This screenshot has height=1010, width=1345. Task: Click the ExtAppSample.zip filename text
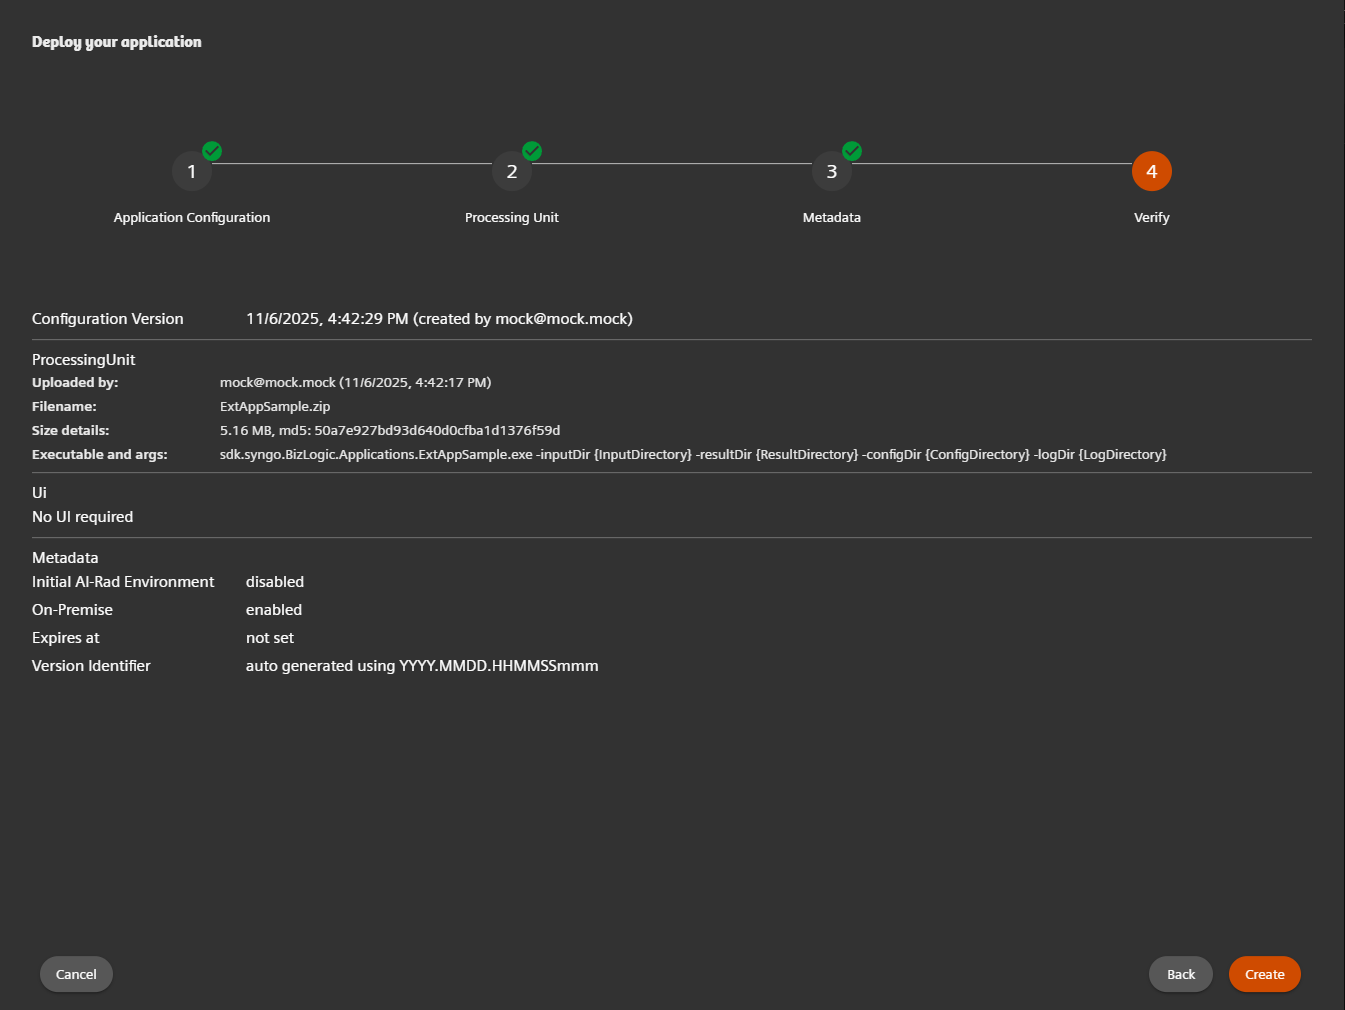pos(275,406)
